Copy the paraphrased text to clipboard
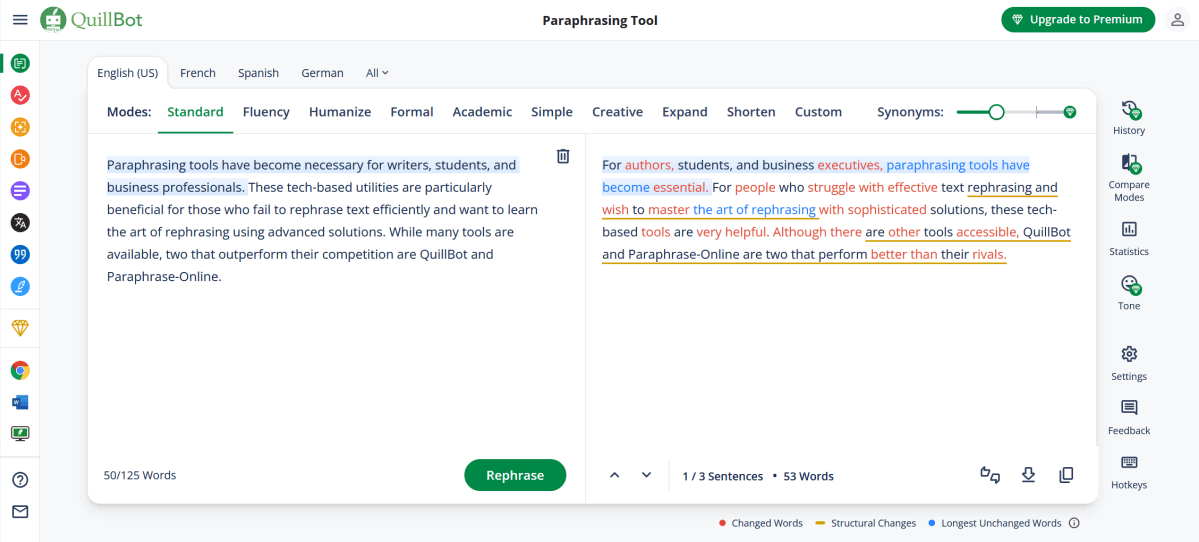1199x542 pixels. (x=1066, y=475)
